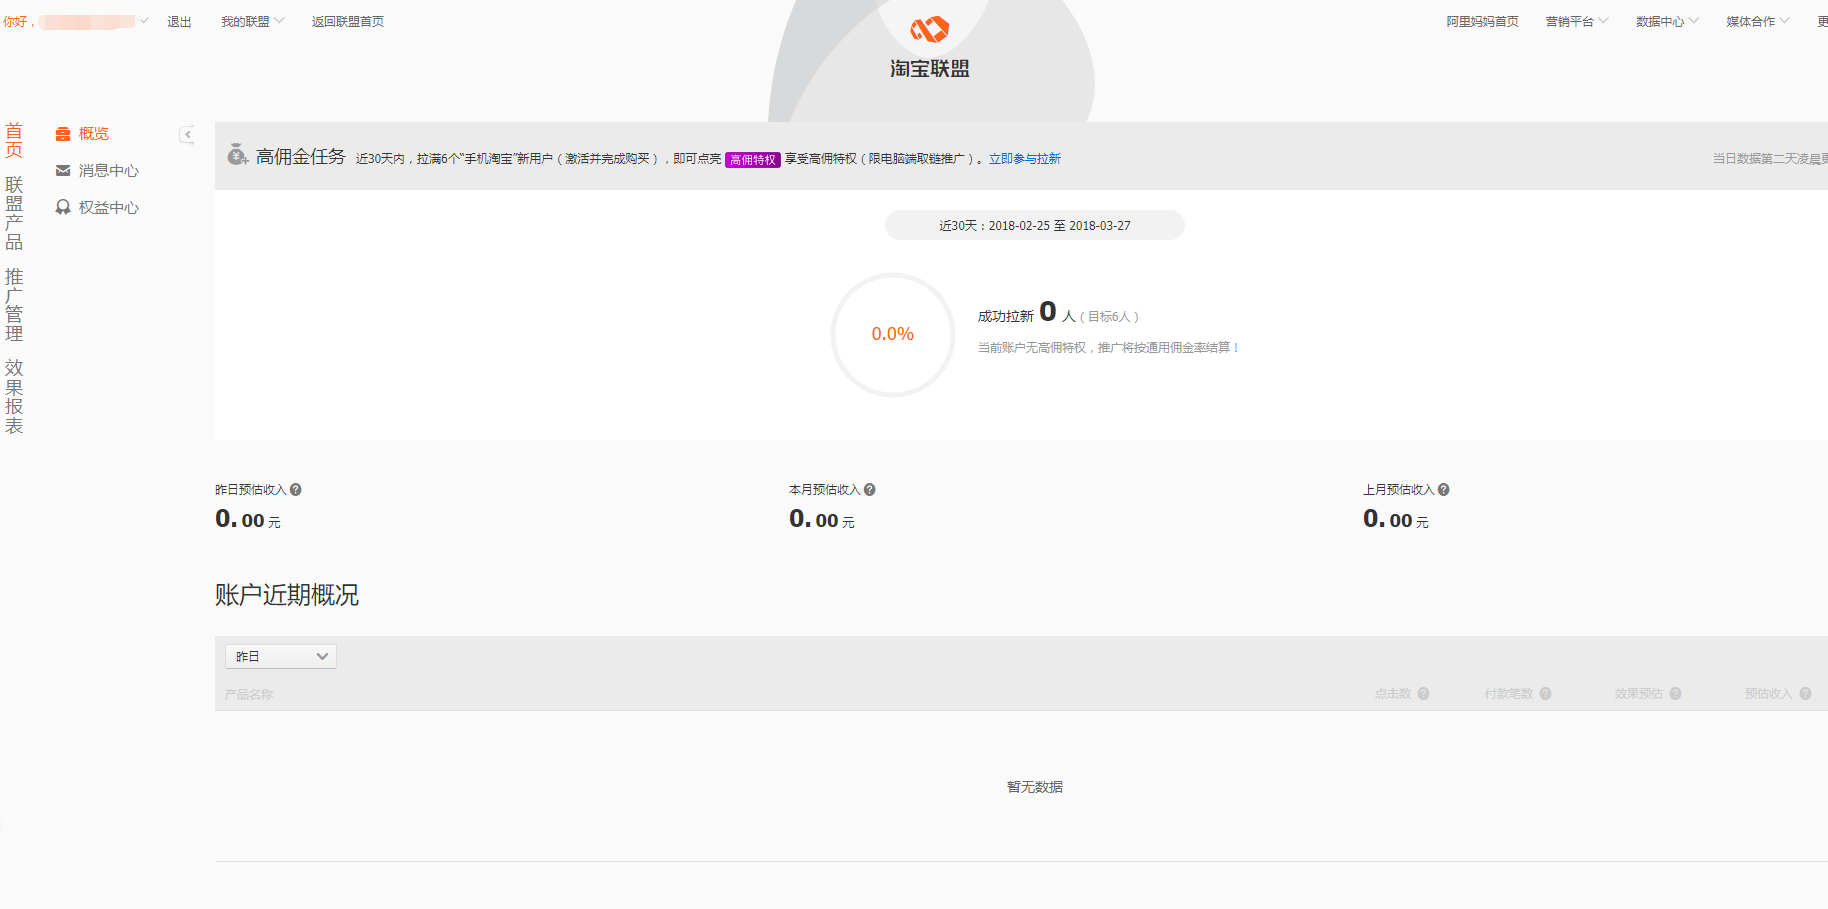The image size is (1828, 909).
Task: Click the 昨日预估收入 0.00 元 value
Action: point(248,519)
